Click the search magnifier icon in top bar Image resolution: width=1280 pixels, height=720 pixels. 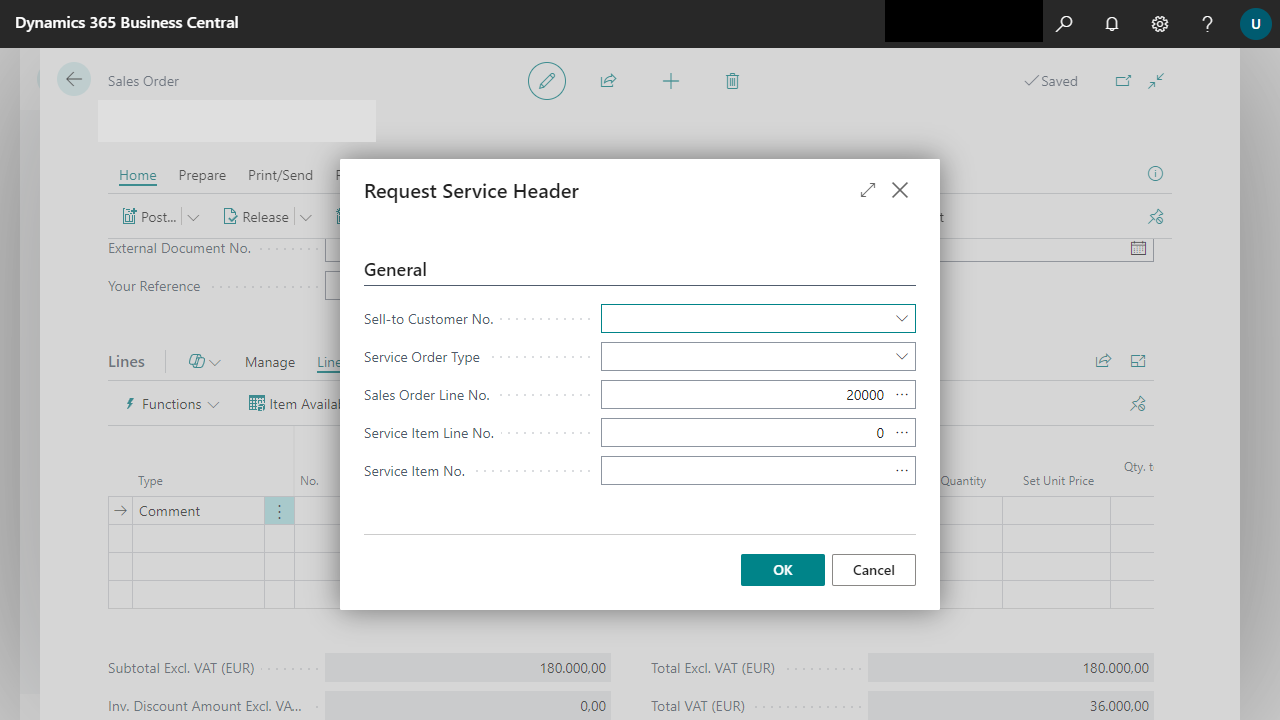(1064, 24)
